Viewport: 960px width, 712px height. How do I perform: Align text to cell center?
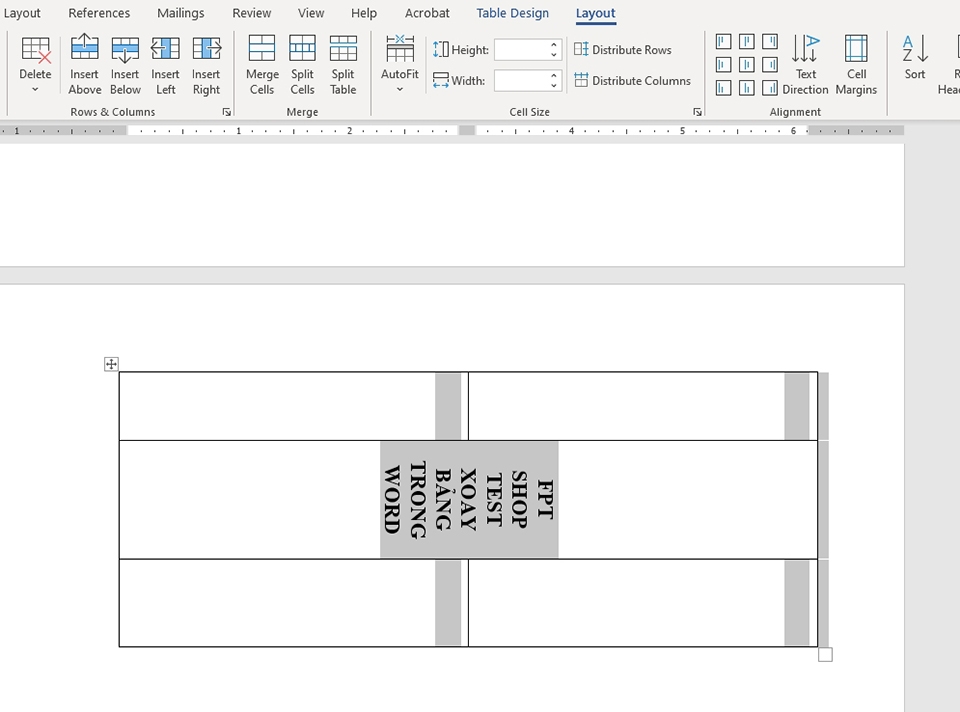coord(746,65)
